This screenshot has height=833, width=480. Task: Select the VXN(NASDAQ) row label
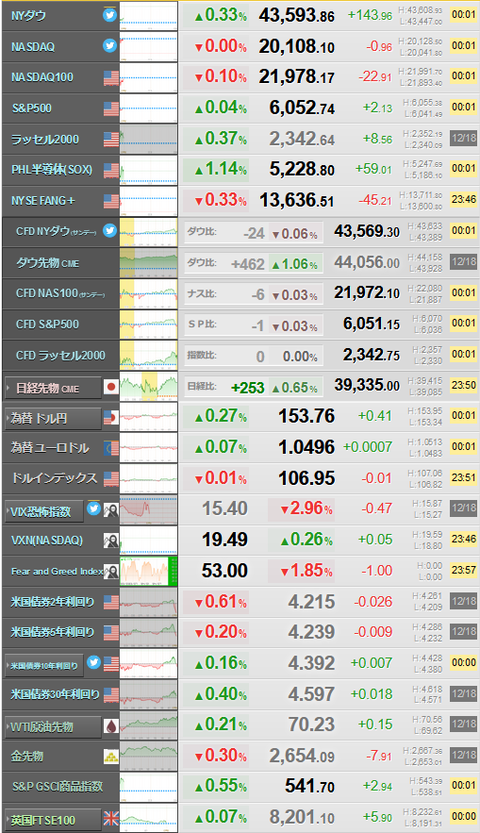pos(47,541)
